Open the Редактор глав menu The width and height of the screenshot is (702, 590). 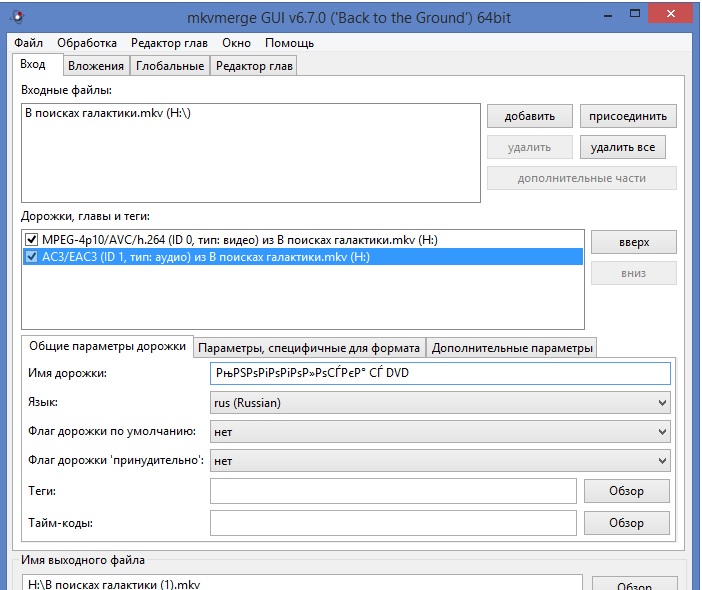(x=169, y=43)
